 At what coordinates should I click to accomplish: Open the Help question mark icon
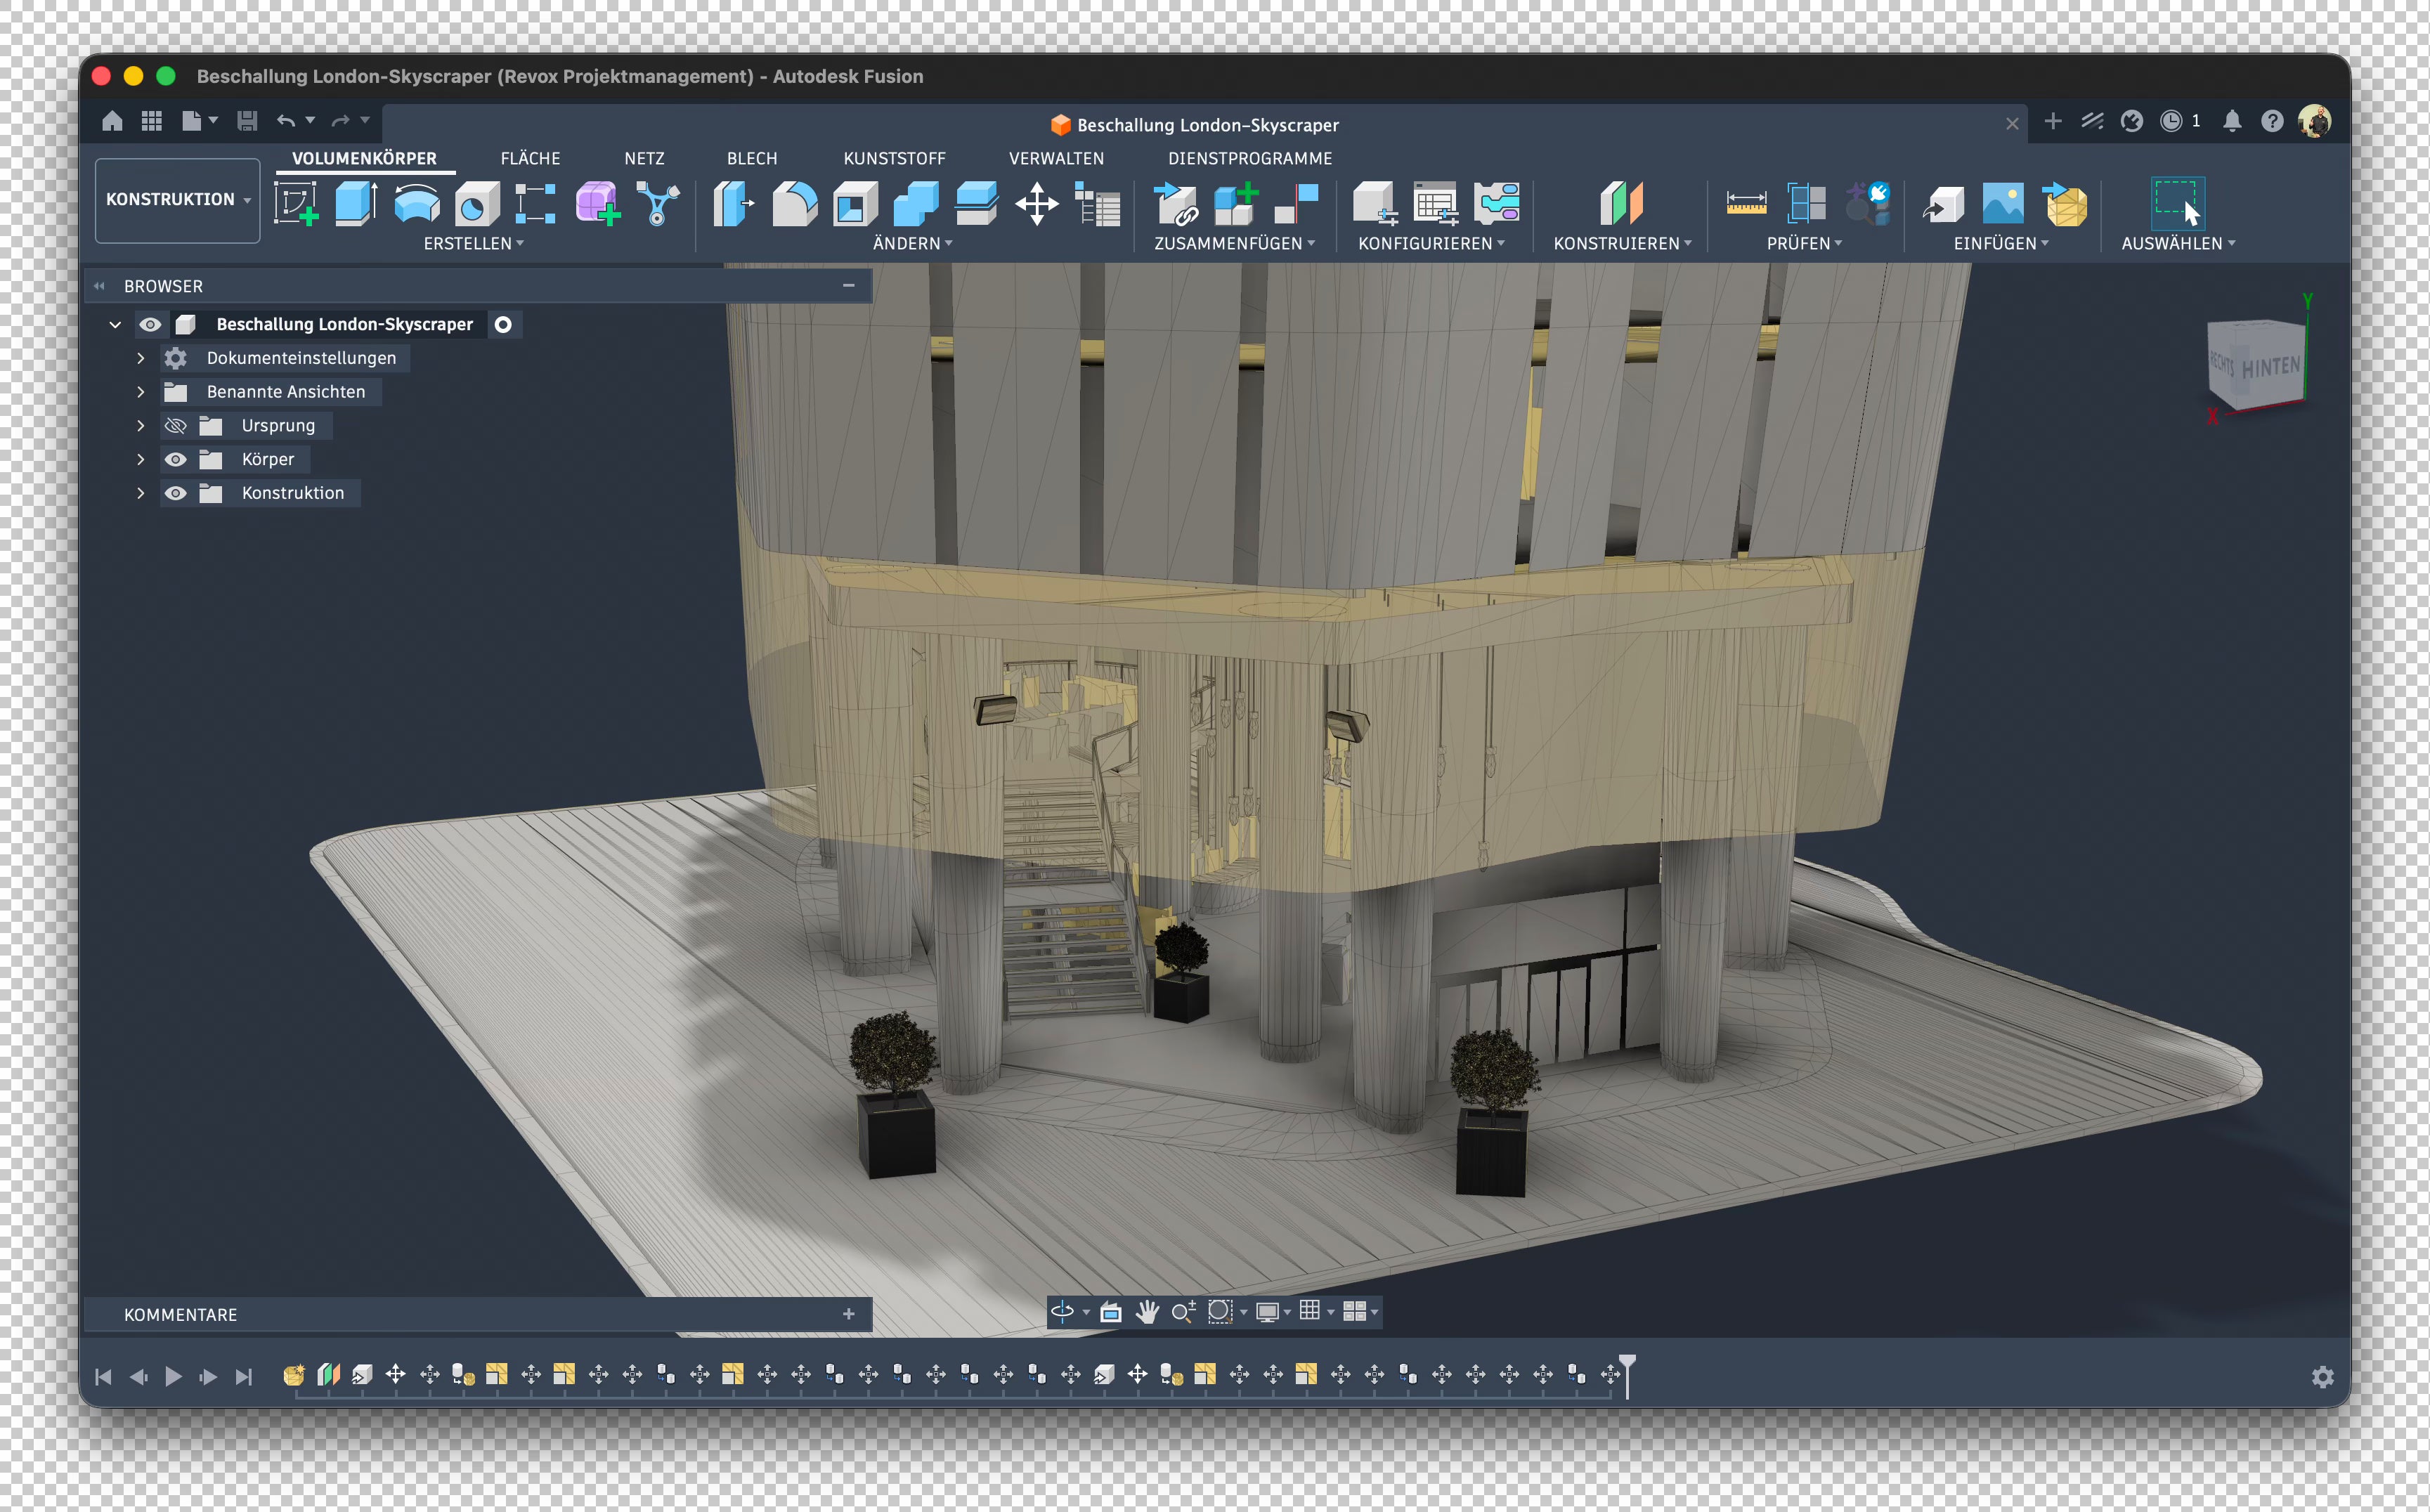2272,121
